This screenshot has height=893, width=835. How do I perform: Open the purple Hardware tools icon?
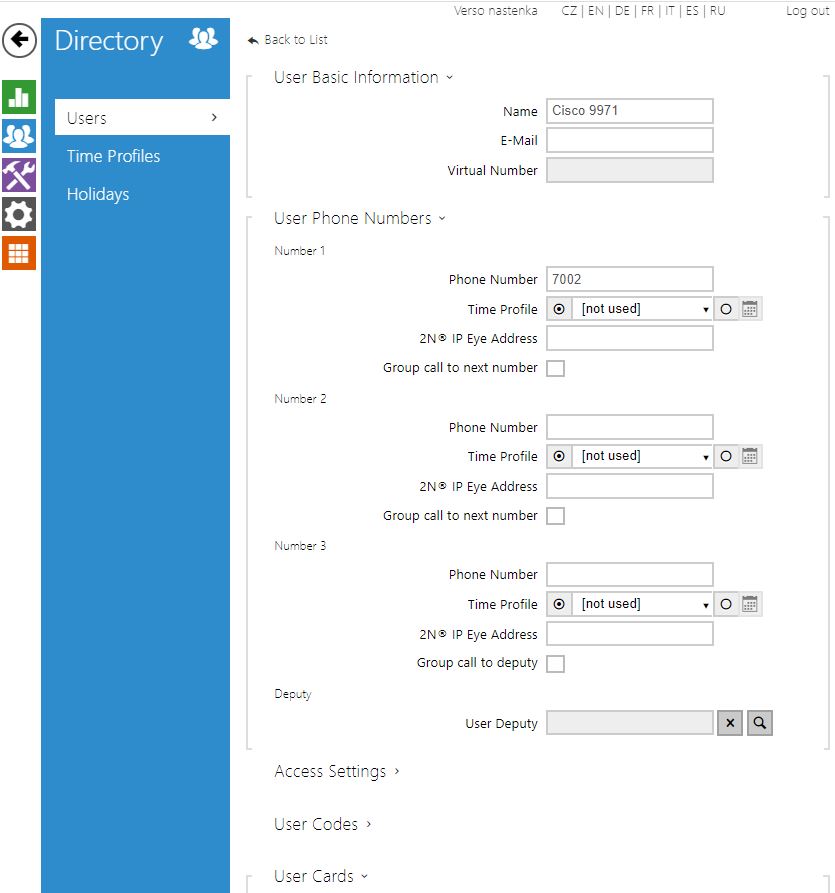pos(19,175)
